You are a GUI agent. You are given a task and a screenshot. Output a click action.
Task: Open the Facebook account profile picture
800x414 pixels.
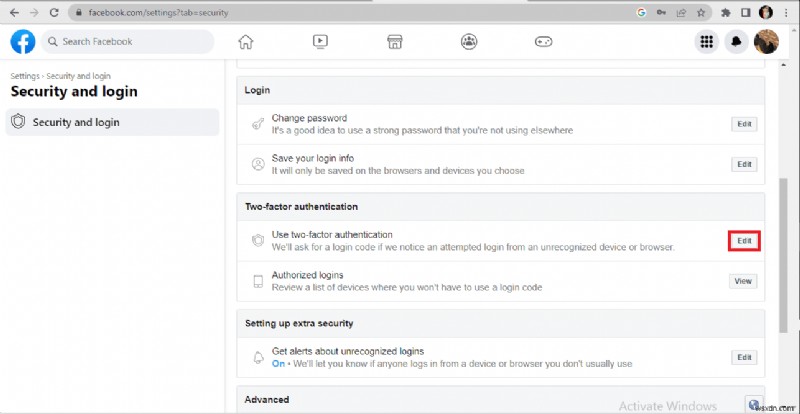point(766,42)
